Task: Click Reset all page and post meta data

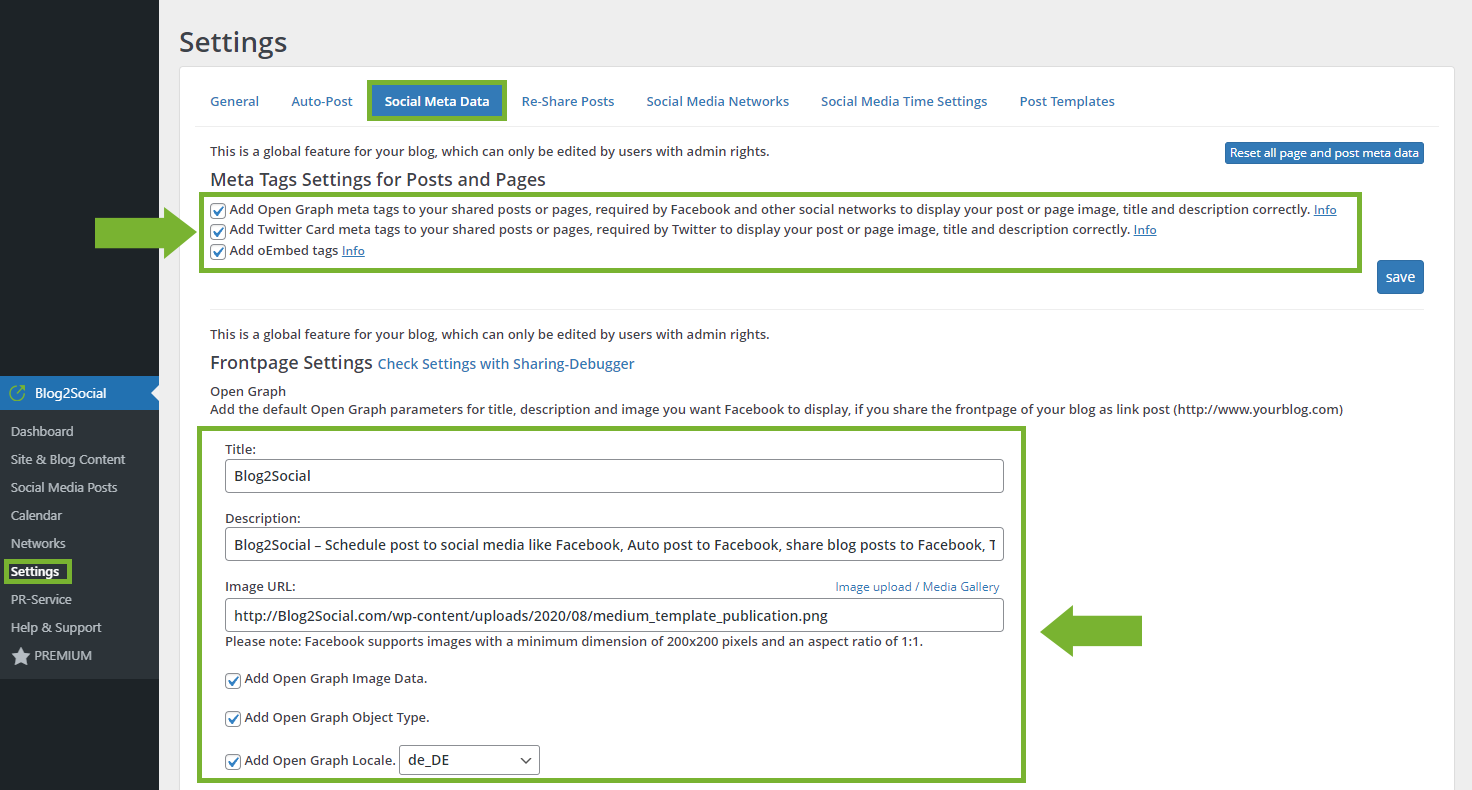Action: [1324, 153]
